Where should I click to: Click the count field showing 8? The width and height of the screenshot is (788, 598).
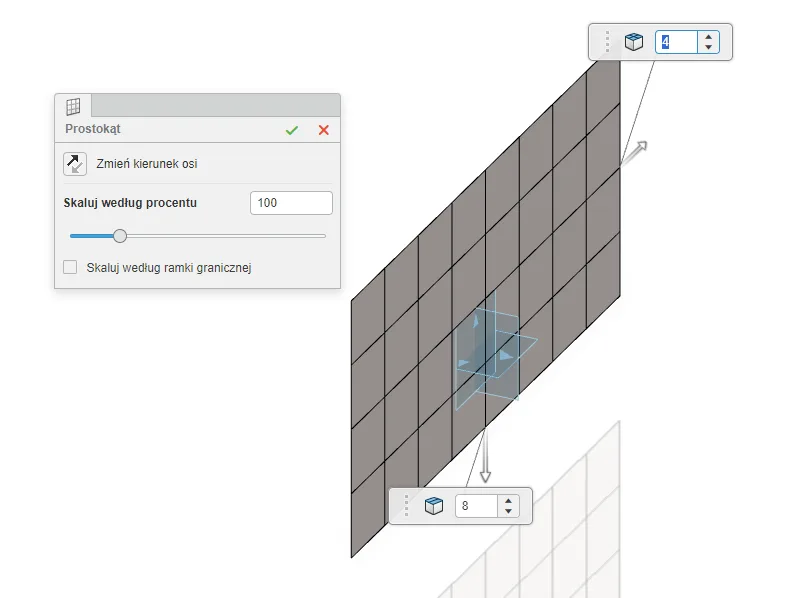coord(476,506)
